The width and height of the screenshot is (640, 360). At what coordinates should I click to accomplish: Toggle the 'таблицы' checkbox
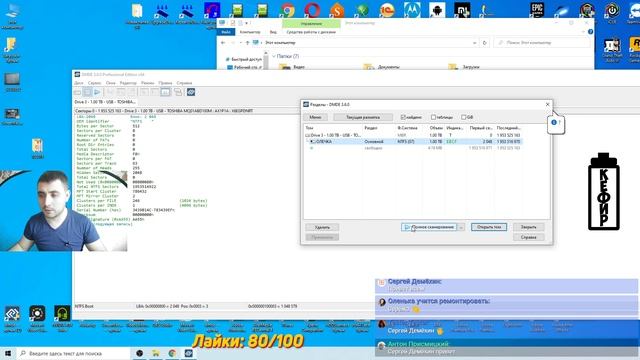[433, 117]
